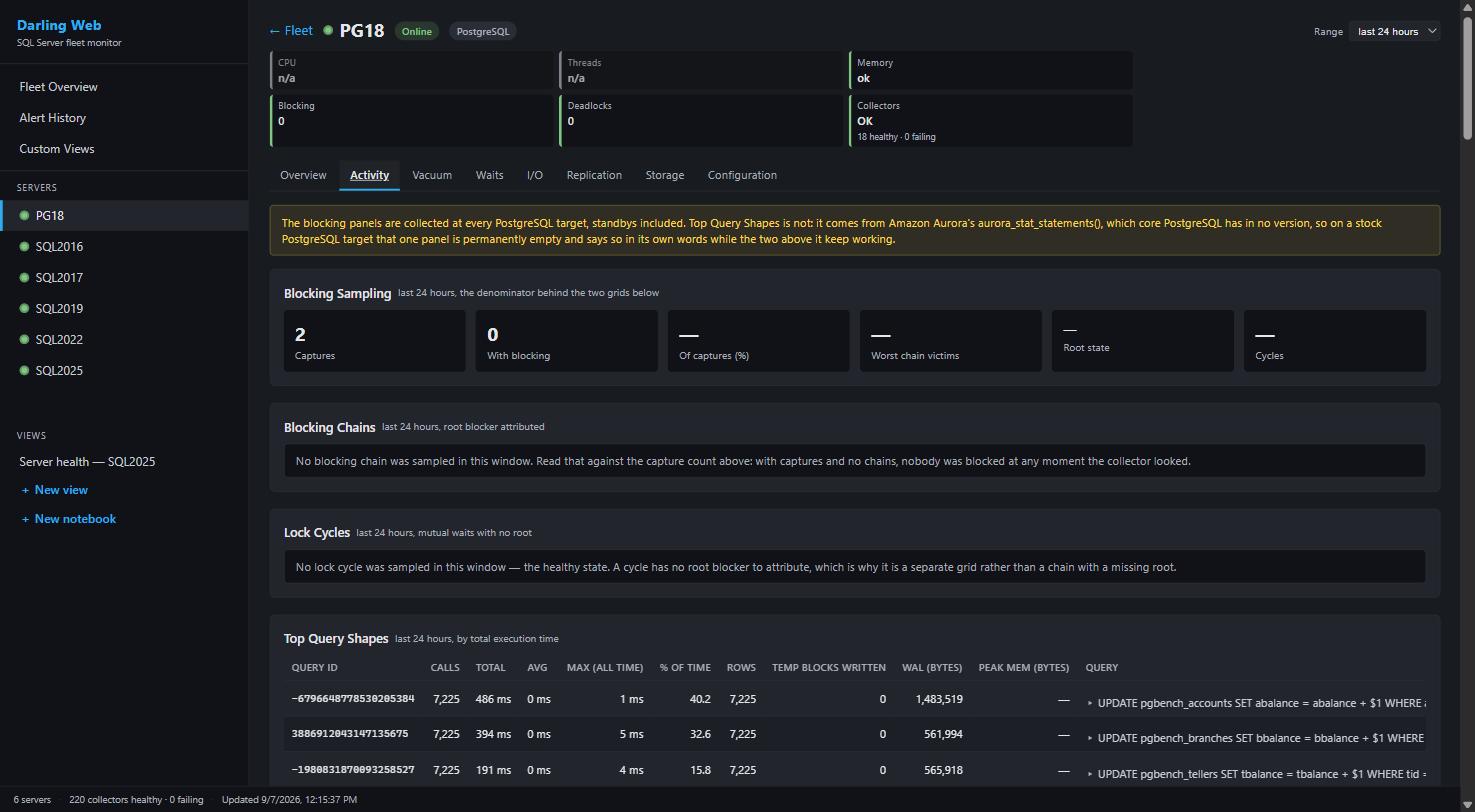Open the Vacuum tab
The image size is (1475, 812).
click(432, 175)
